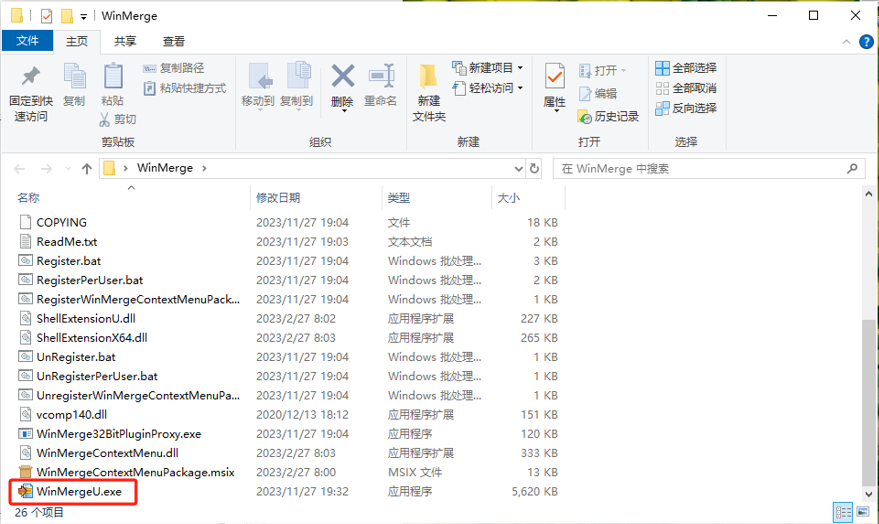This screenshot has width=879, height=524.
Task: Click the blue Help question mark icon
Action: tap(866, 42)
